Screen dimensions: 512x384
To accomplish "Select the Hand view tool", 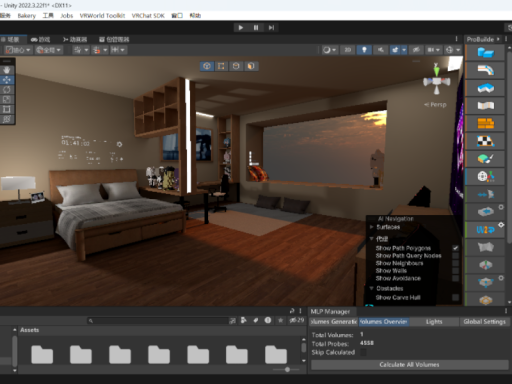I will point(7,70).
